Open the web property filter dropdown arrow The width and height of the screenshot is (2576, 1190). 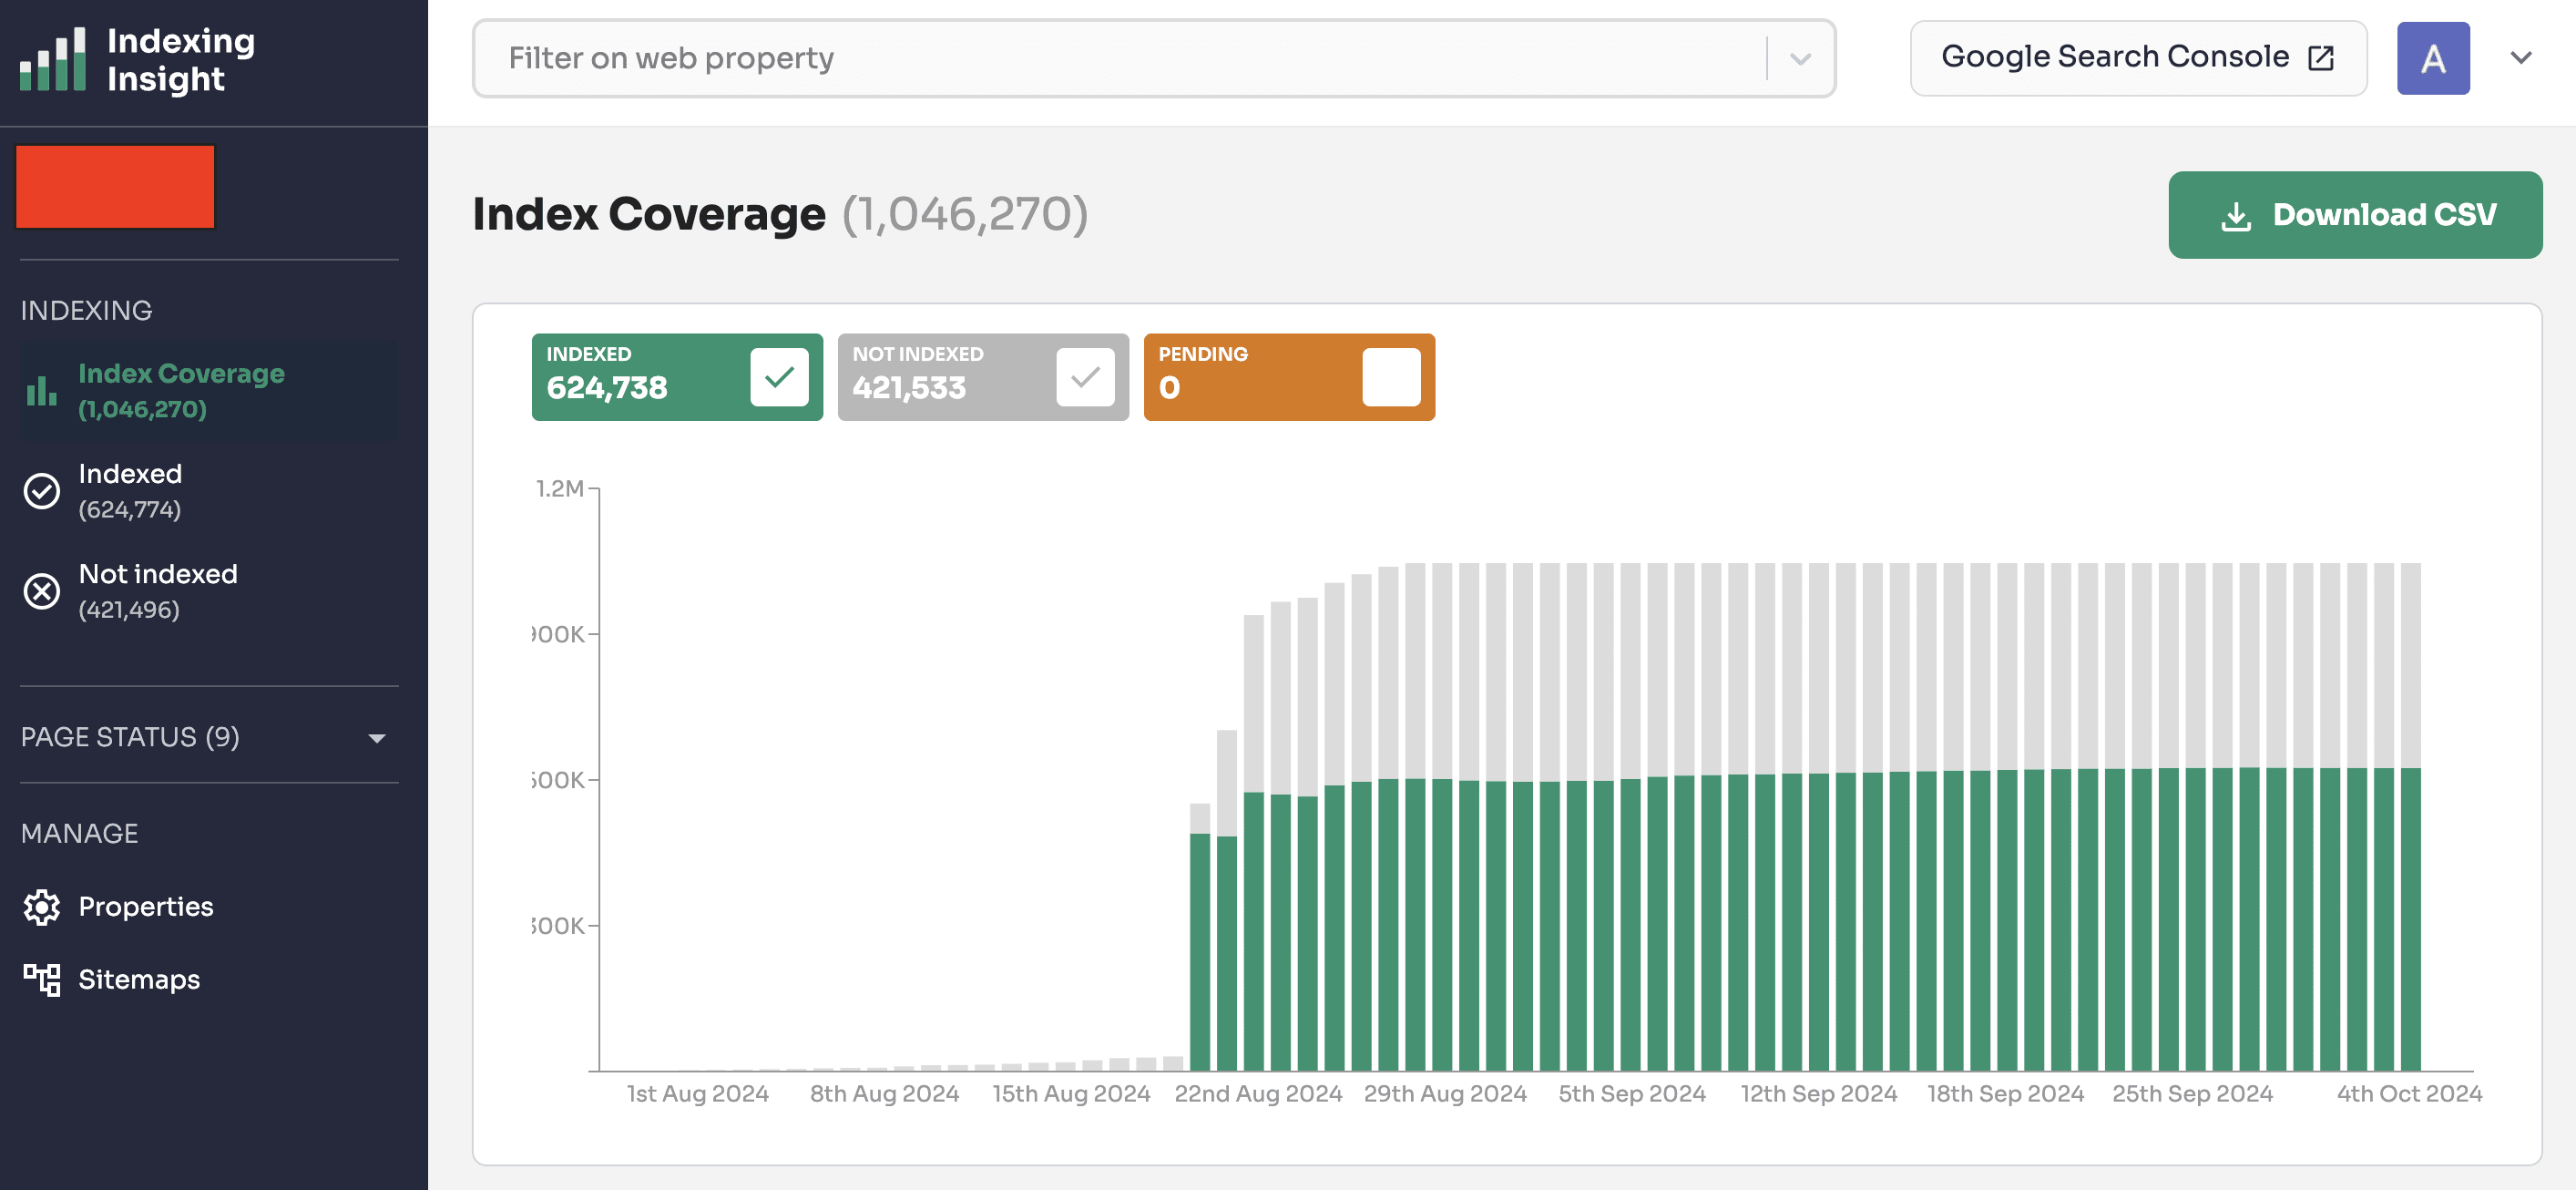[1800, 59]
